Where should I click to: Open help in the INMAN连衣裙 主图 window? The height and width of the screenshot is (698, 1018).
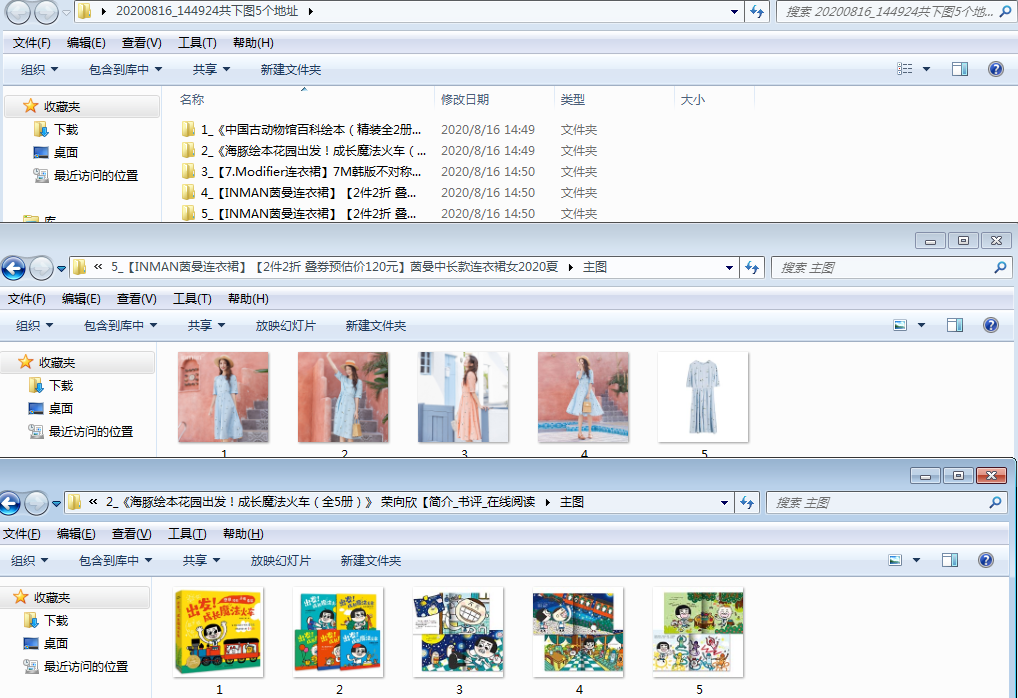991,325
